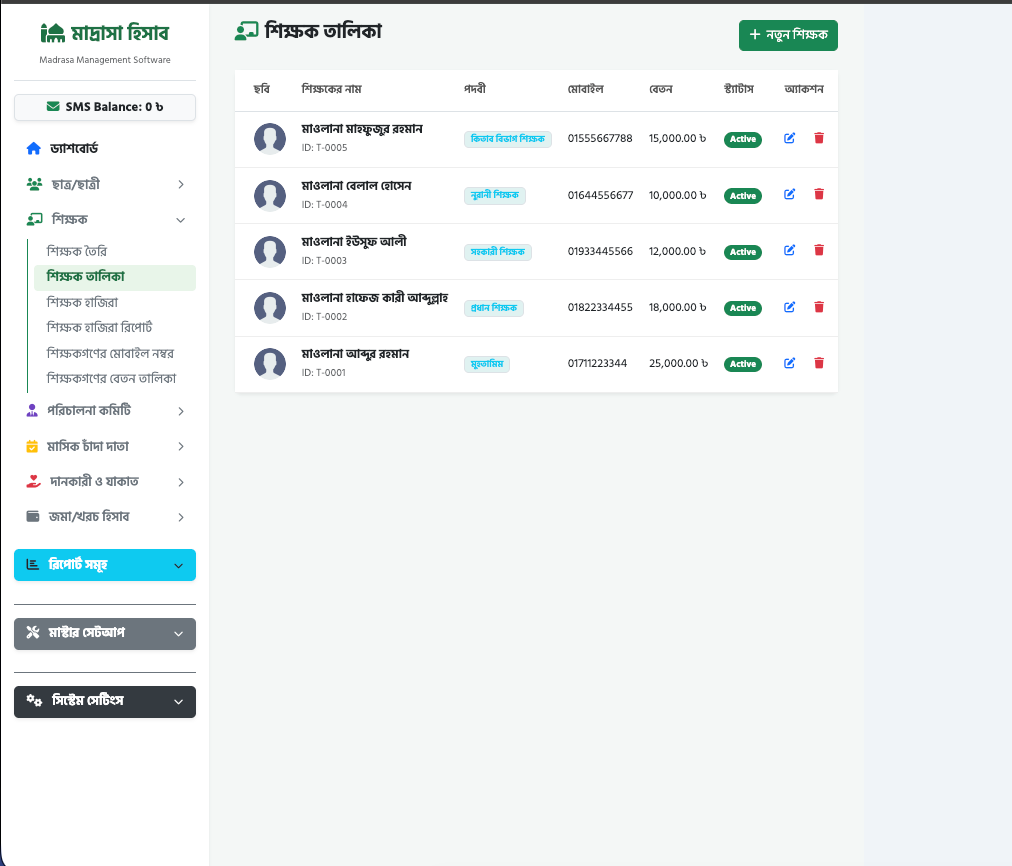This screenshot has width=1012, height=866.
Task: Open avatar of মাওলানা ইউসুফ আলী
Action: pos(270,252)
